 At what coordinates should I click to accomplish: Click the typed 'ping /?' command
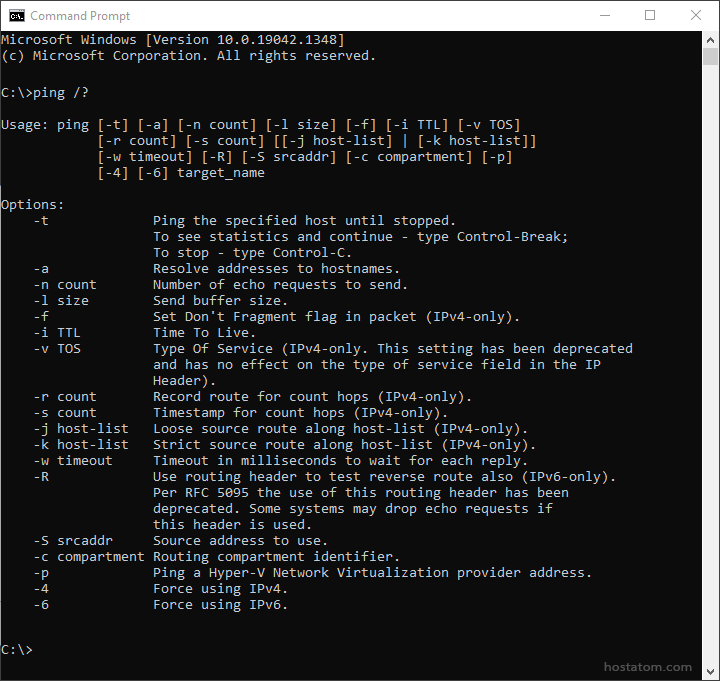(61, 92)
